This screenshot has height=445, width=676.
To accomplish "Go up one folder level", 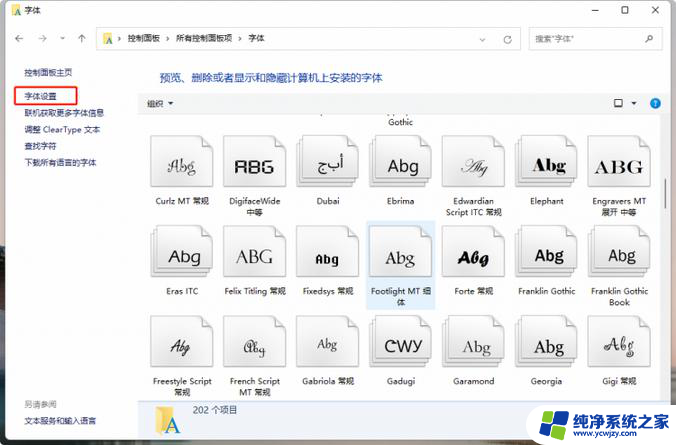I will click(x=81, y=38).
